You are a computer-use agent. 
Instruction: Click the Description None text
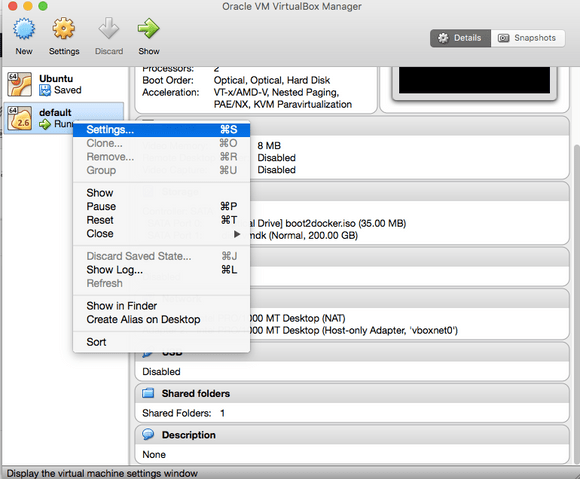pos(154,455)
